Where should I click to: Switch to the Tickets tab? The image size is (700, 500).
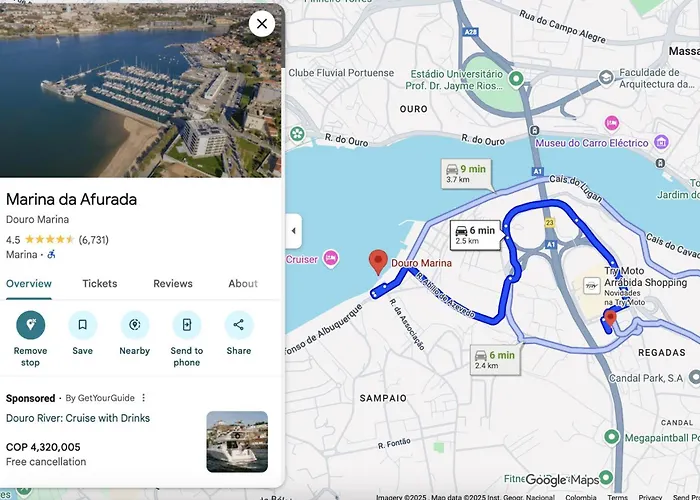100,283
